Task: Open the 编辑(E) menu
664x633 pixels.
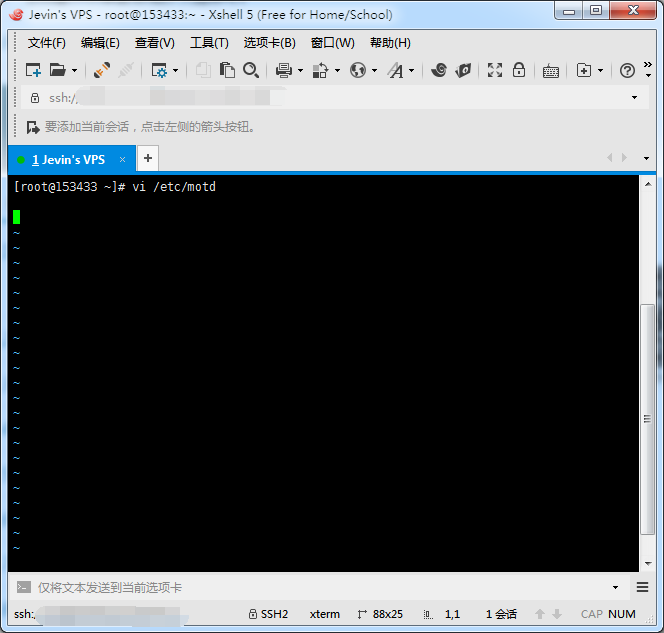Action: click(x=100, y=43)
